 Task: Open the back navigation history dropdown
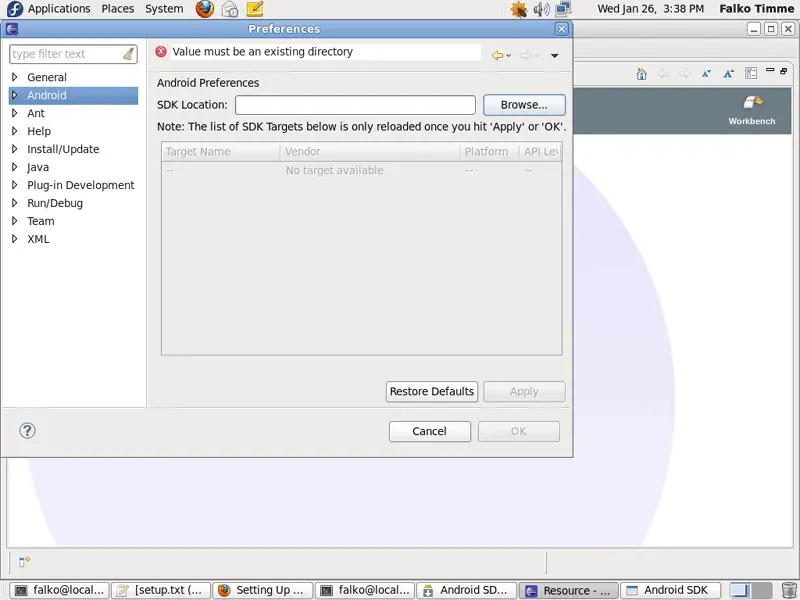[x=509, y=56]
